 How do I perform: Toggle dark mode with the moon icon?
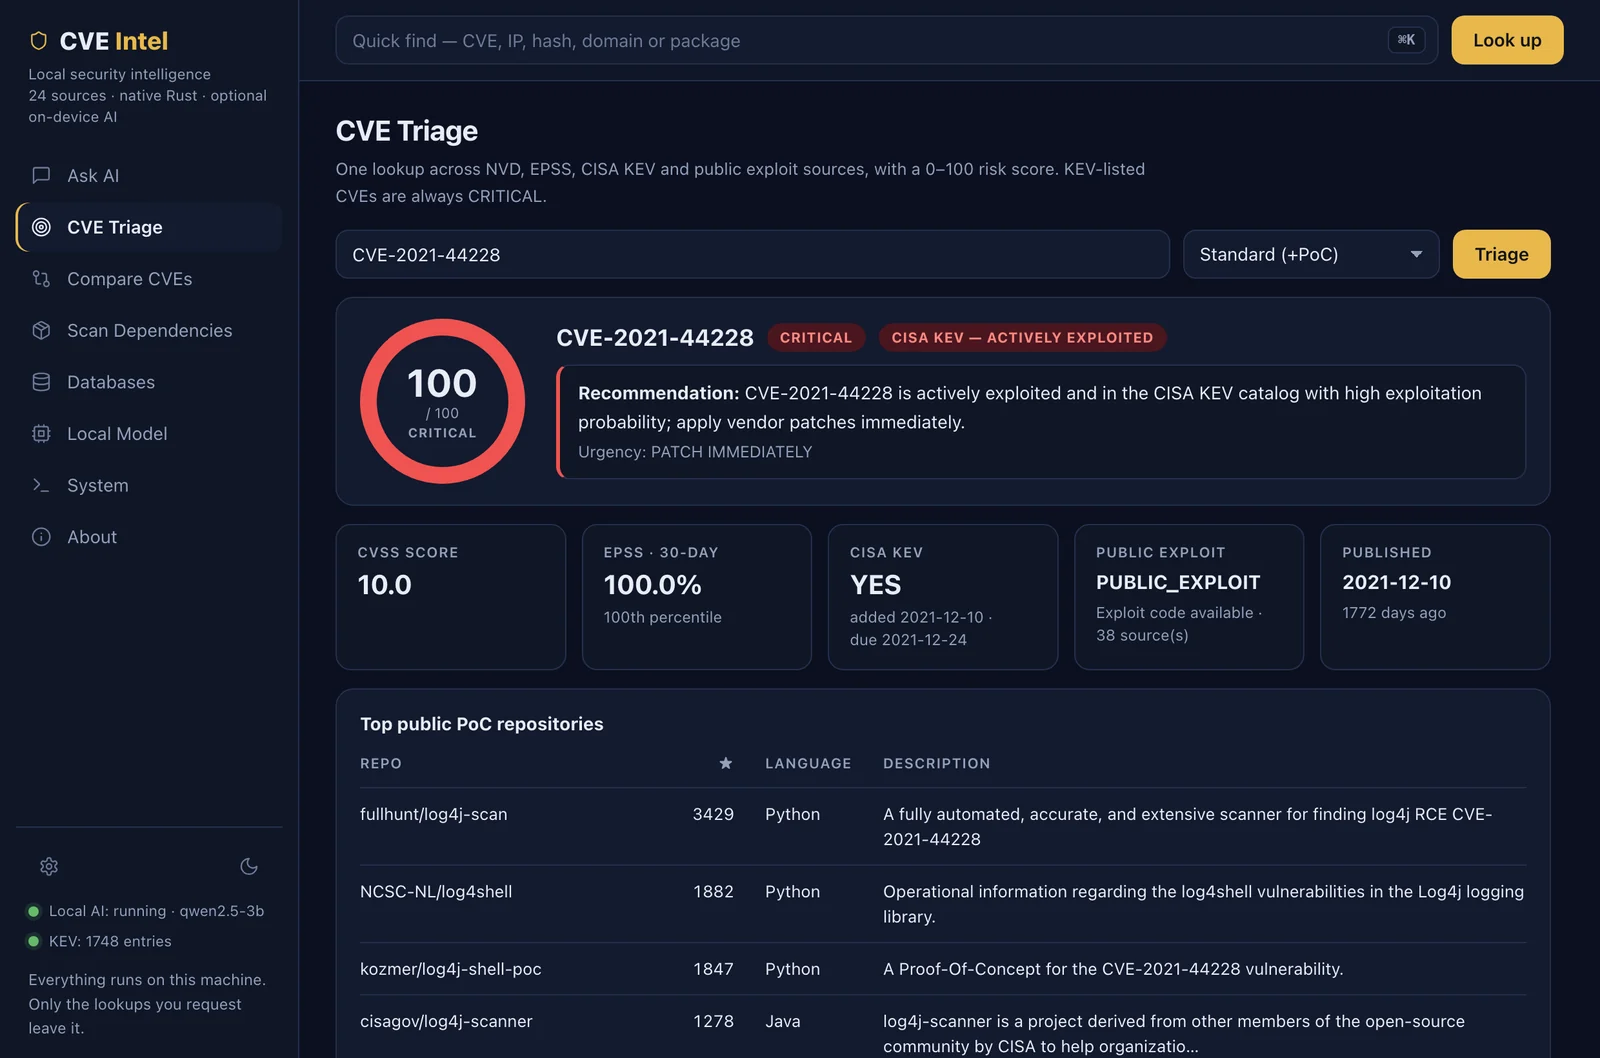tap(249, 866)
